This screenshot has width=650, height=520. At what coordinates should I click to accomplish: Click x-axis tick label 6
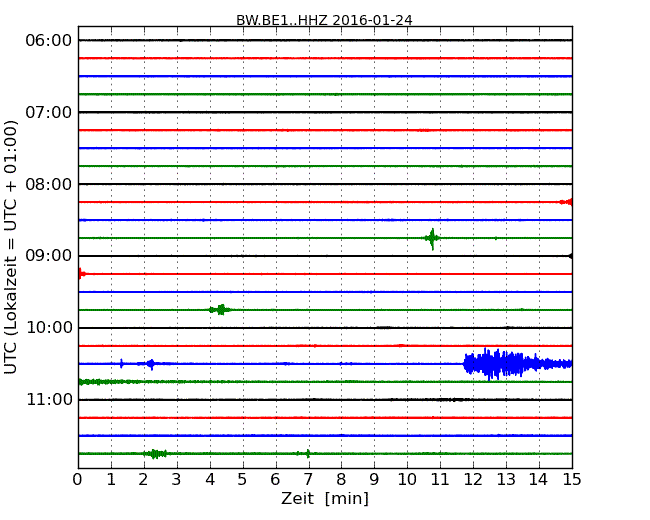[x=275, y=480]
